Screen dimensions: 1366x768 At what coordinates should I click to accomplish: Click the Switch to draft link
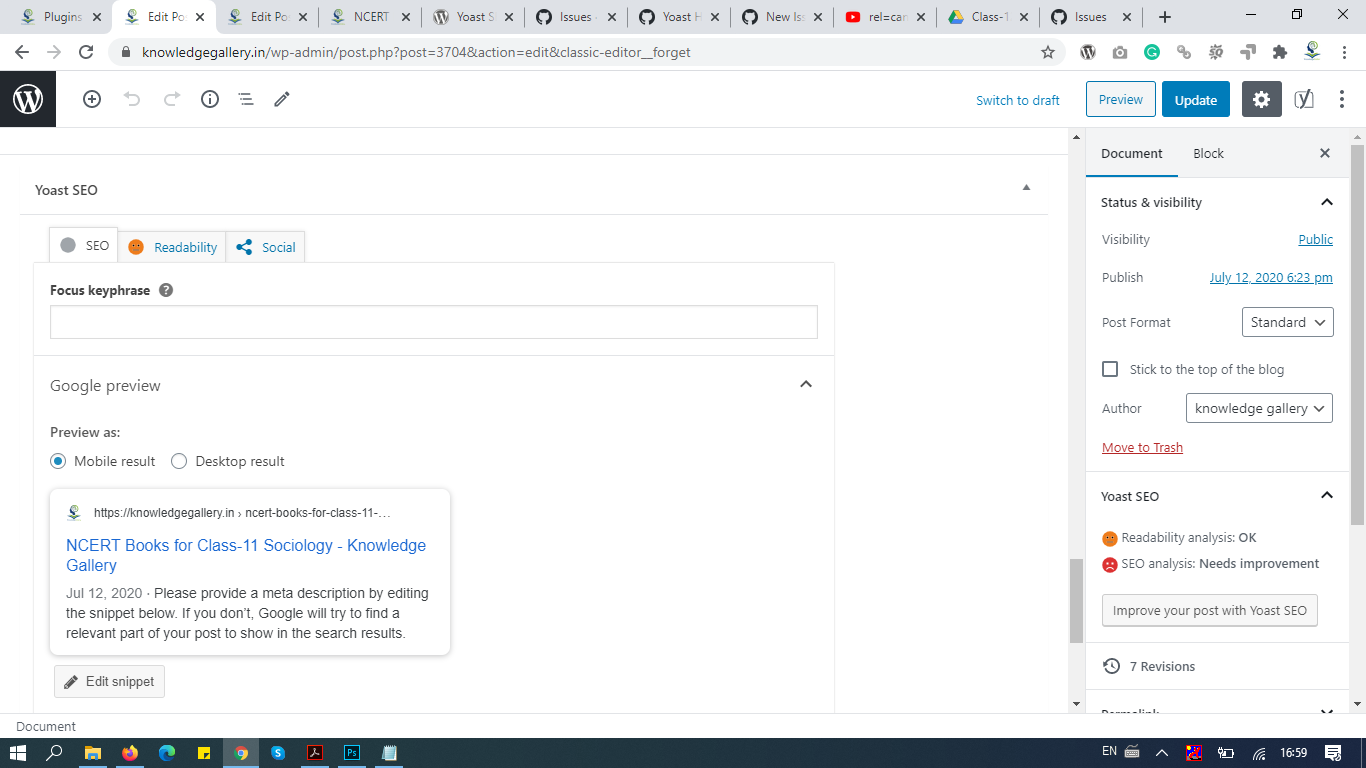[1018, 99]
